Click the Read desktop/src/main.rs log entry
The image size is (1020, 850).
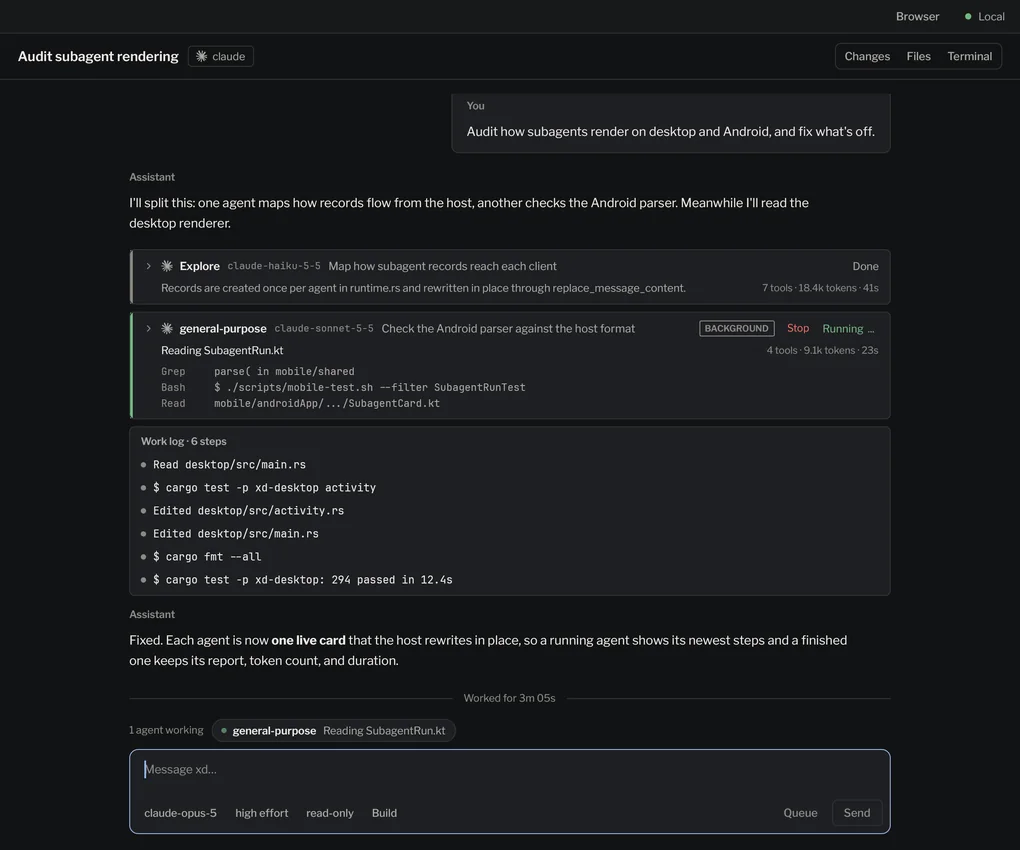(x=229, y=464)
